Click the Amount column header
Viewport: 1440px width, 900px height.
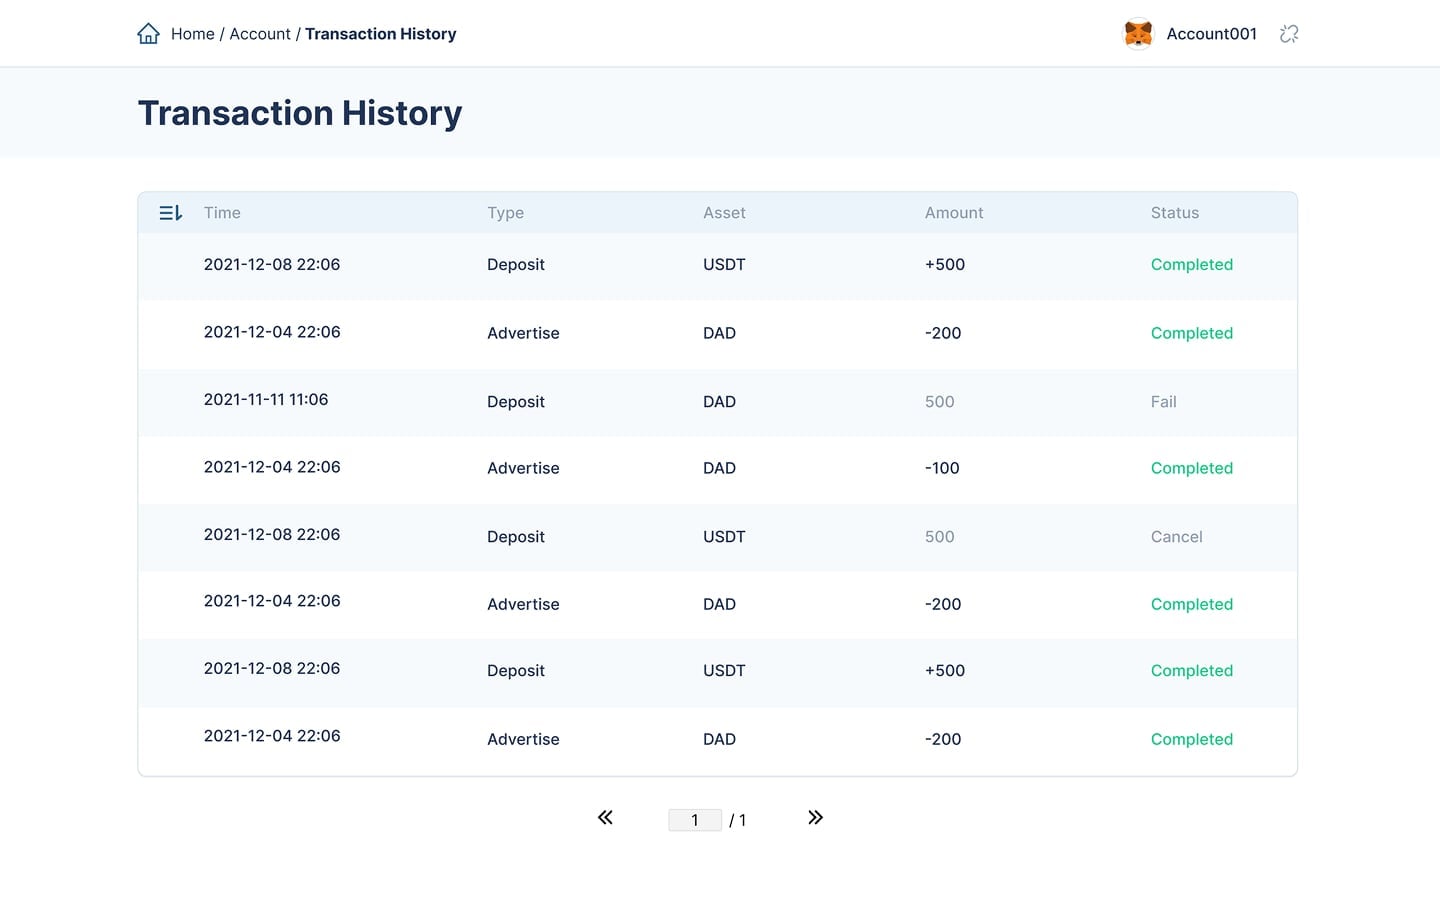(x=954, y=213)
